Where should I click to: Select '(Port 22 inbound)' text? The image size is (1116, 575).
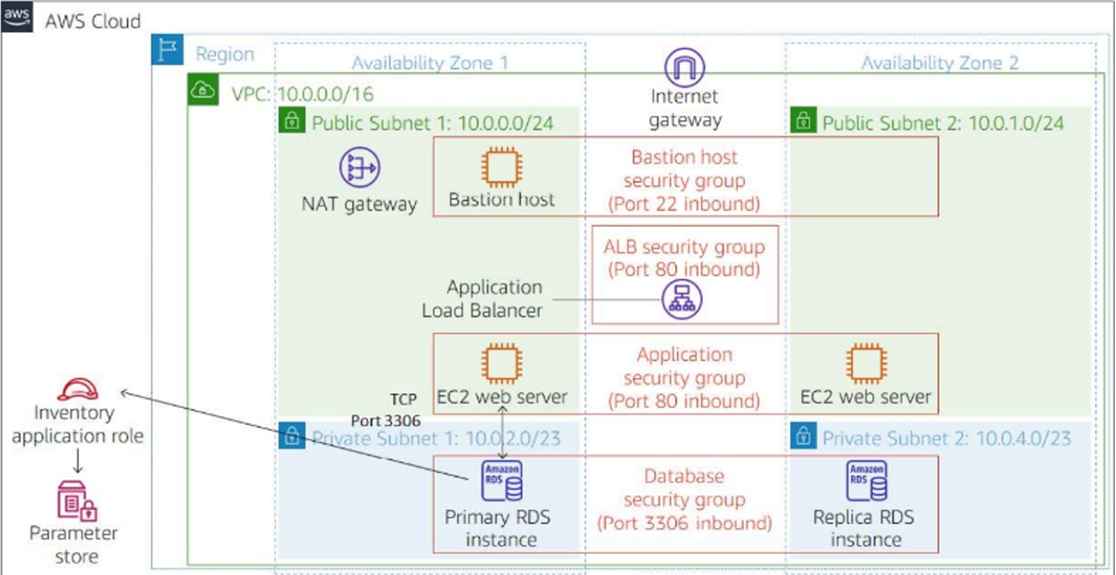coord(684,204)
